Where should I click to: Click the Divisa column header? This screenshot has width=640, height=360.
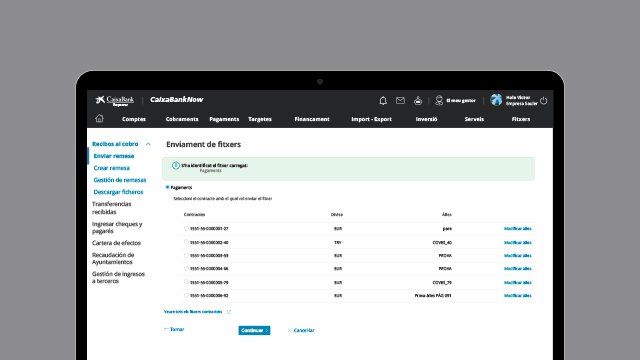[x=337, y=214]
